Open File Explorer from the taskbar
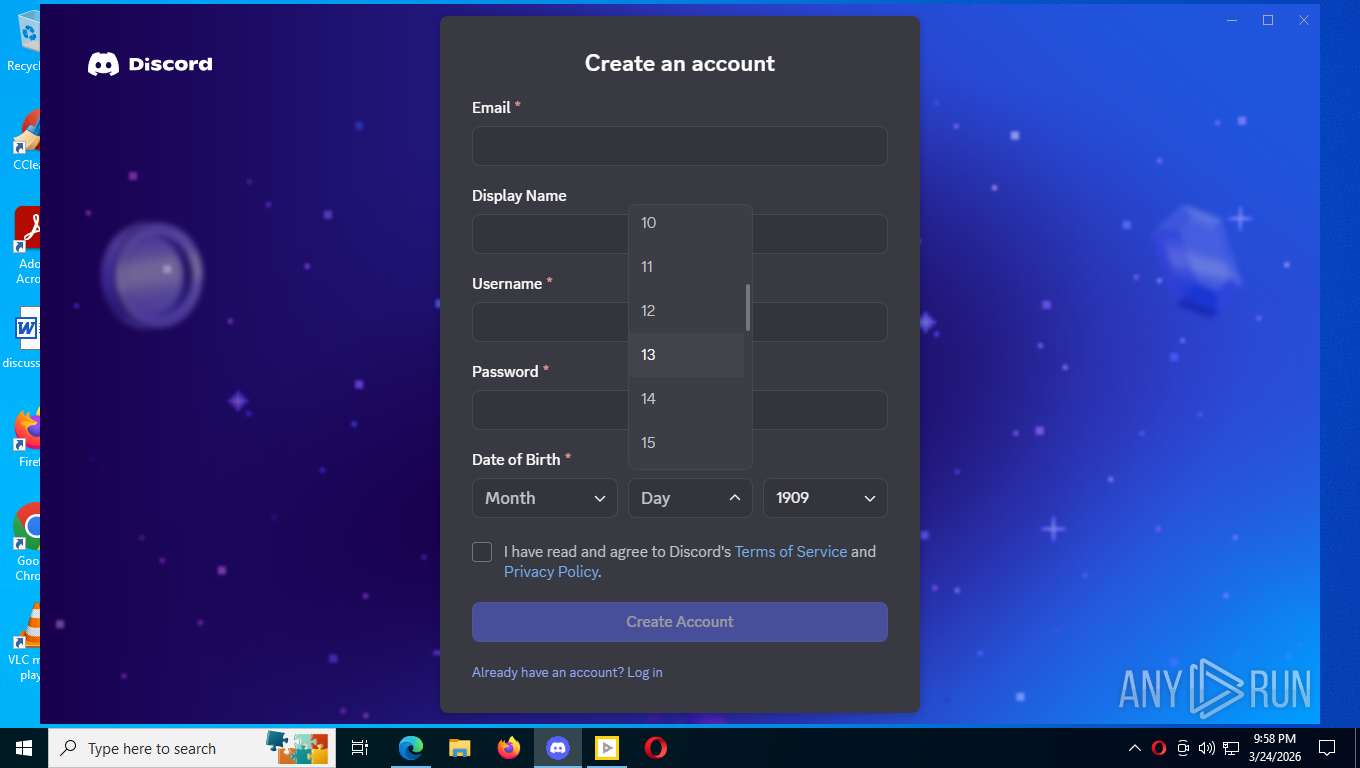The height and width of the screenshot is (768, 1360). point(459,748)
